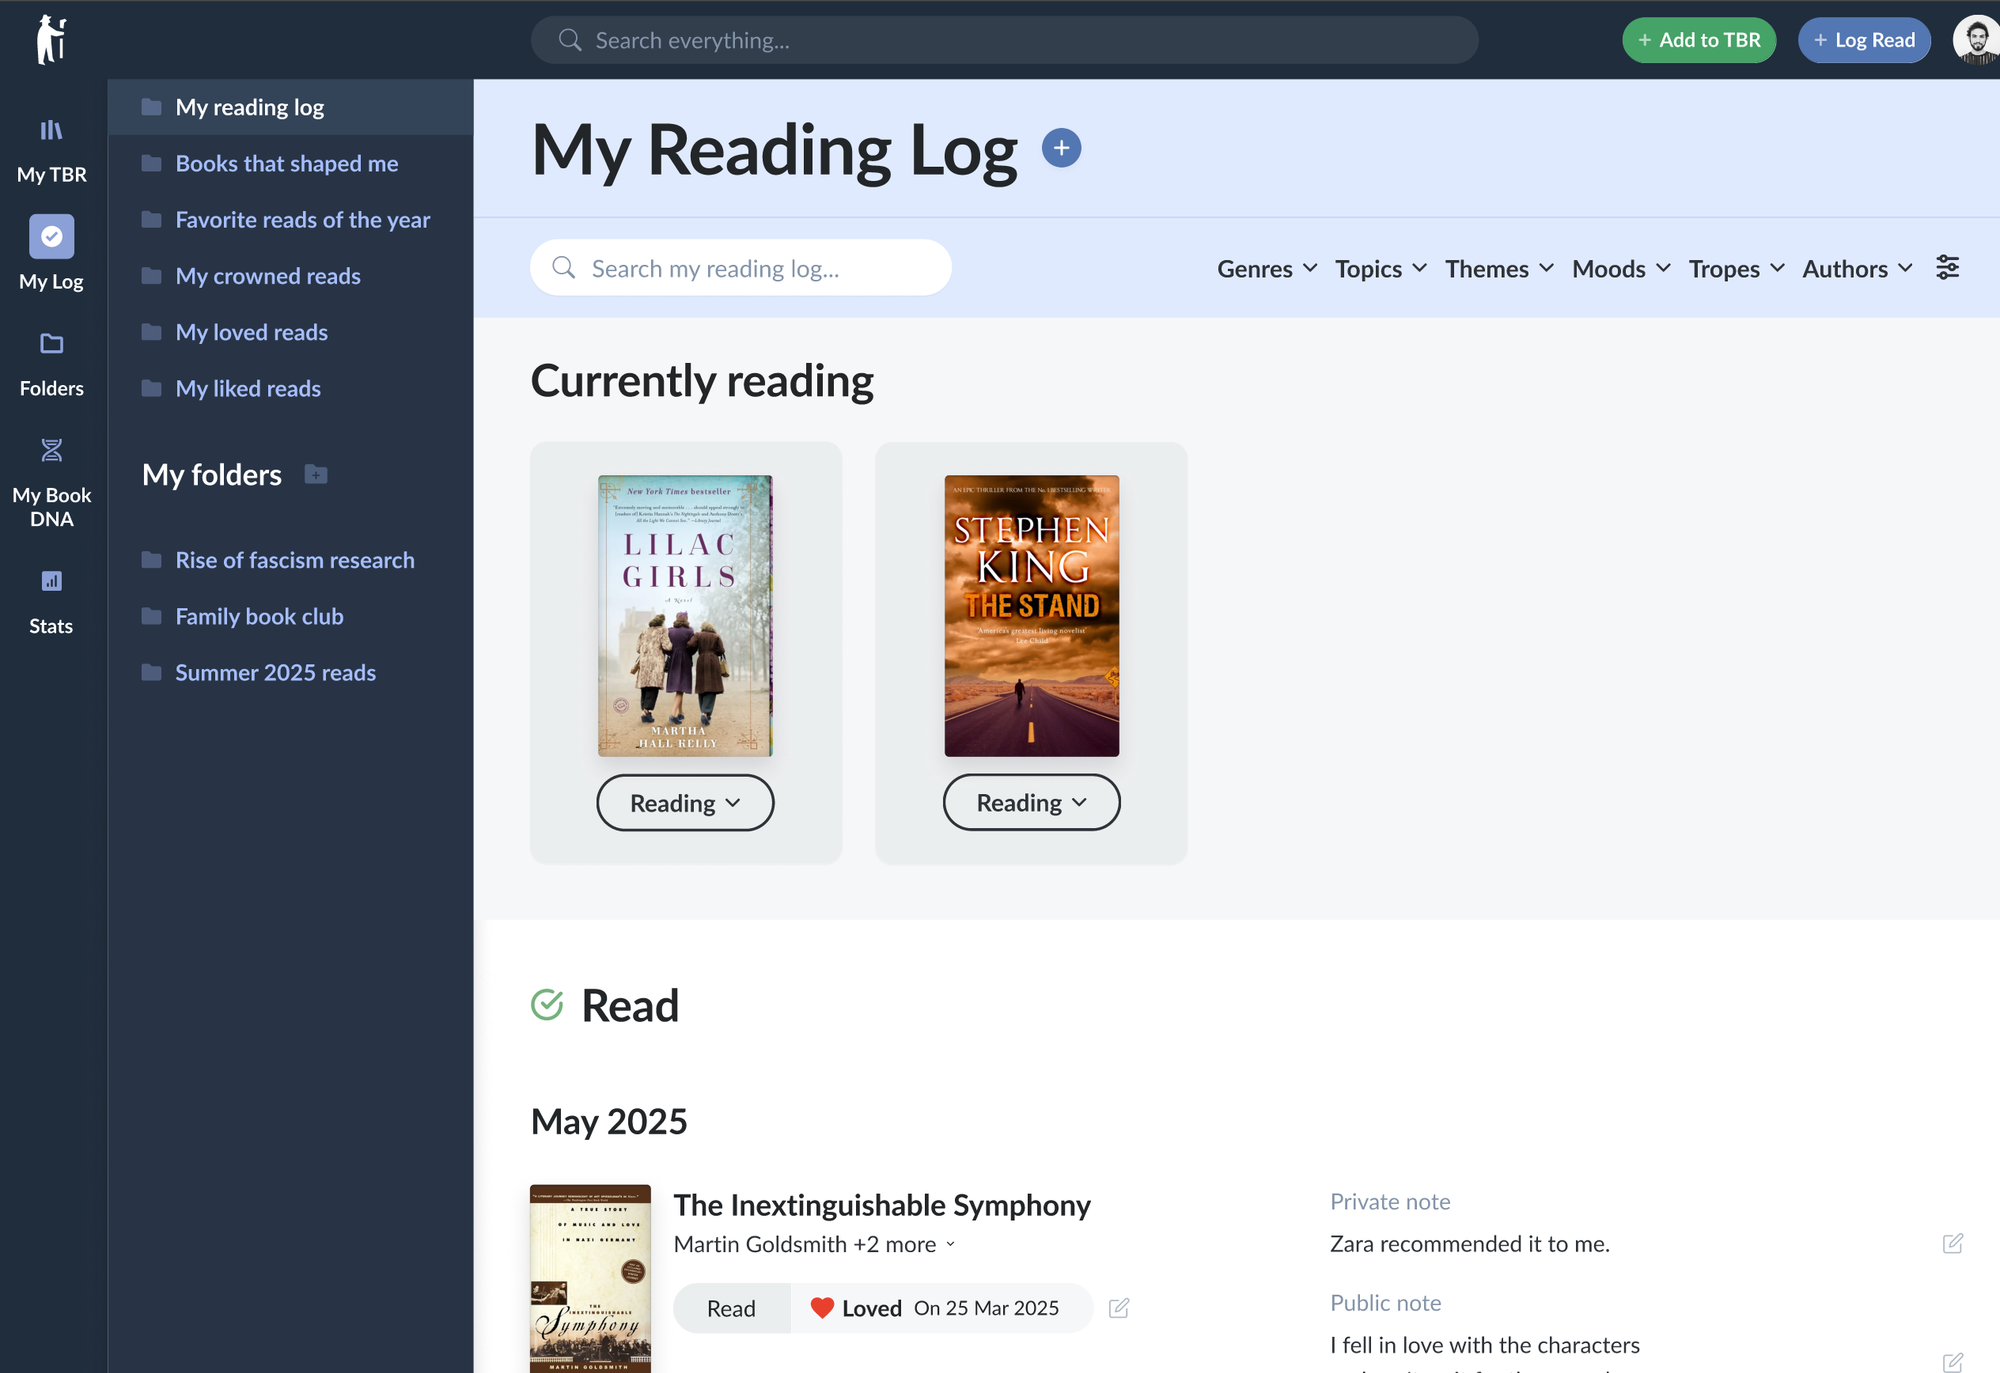Click the Shepherd logo icon

tap(51, 40)
